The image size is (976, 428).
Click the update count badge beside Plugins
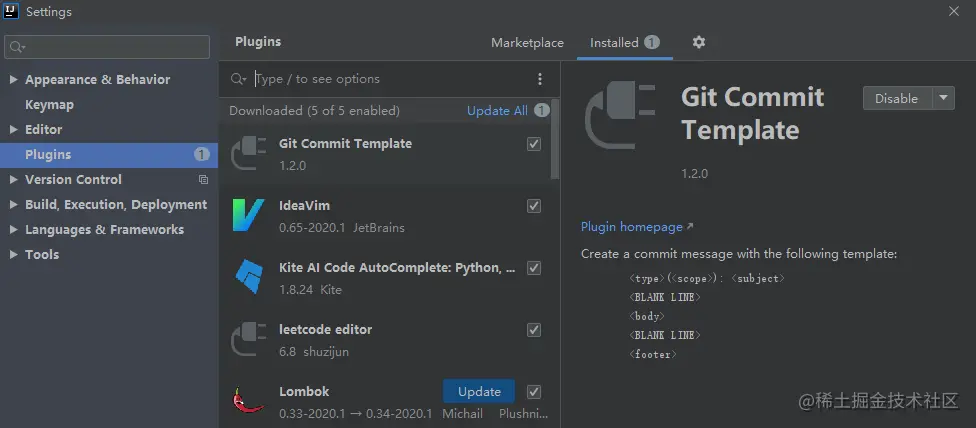coord(202,154)
